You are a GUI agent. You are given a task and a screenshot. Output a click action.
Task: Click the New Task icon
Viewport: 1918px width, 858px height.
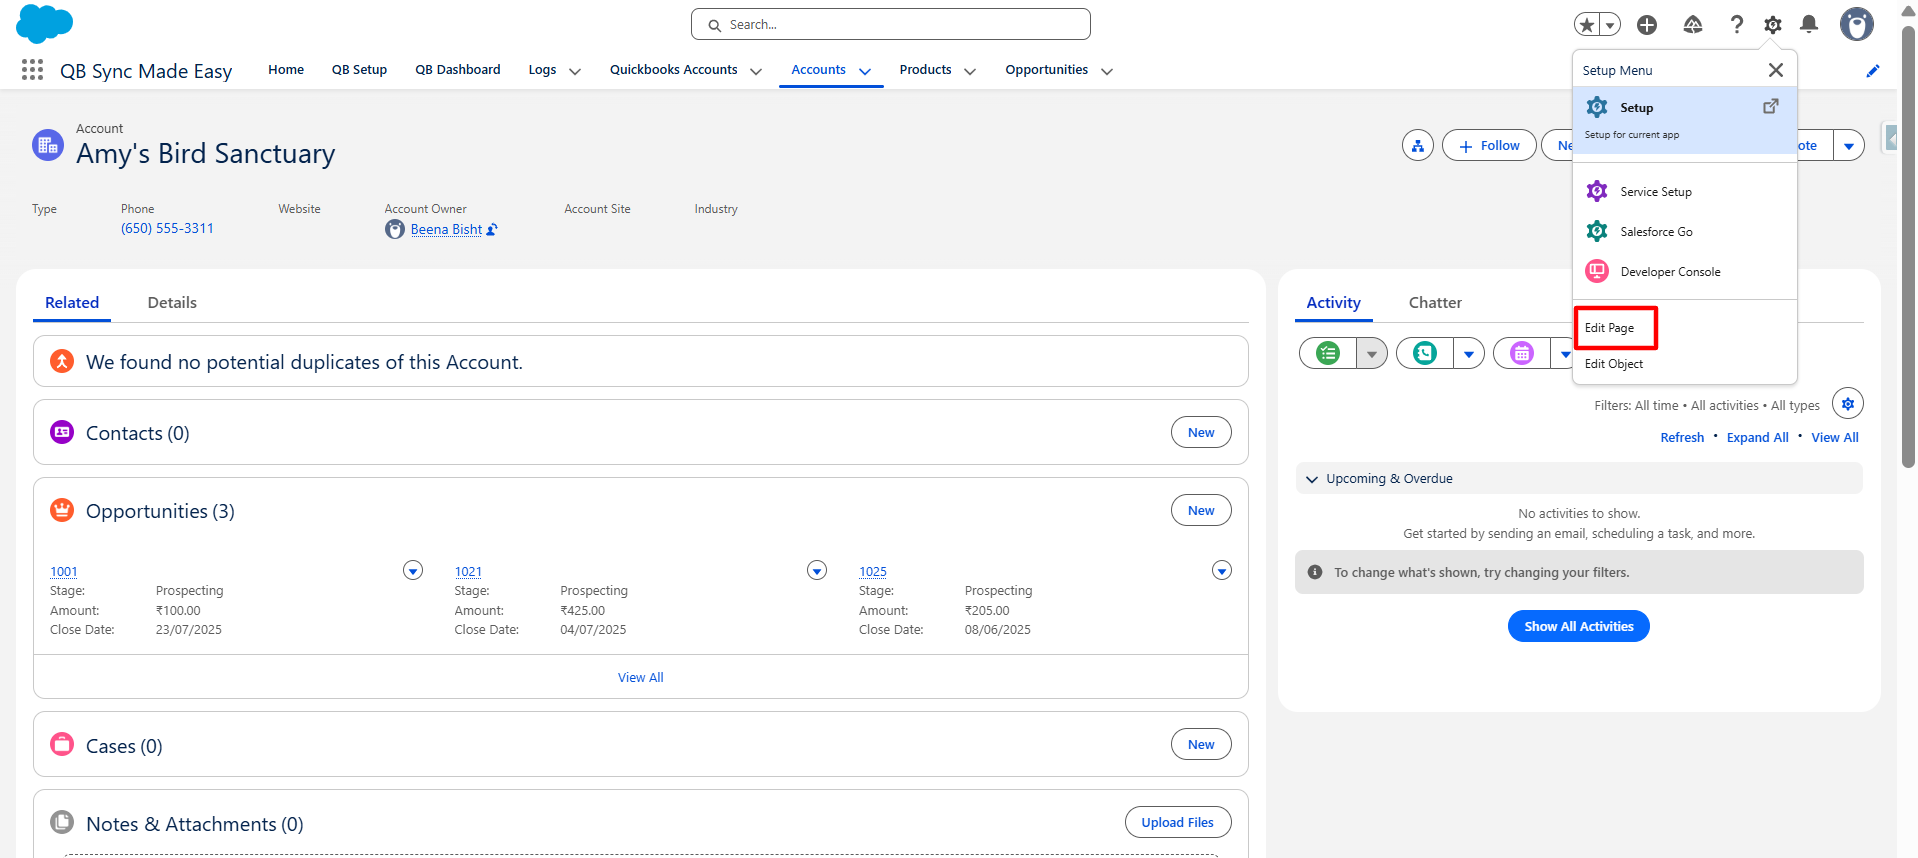tap(1328, 353)
